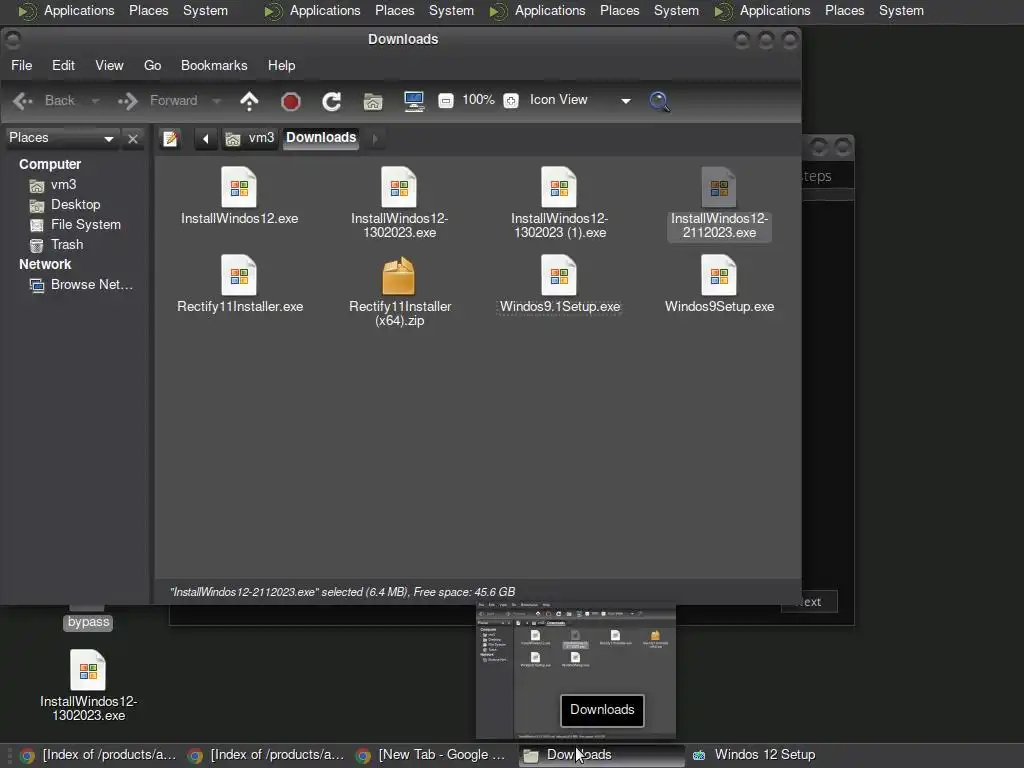Open the Help menu
Image resolution: width=1024 pixels, height=768 pixels.
point(281,65)
